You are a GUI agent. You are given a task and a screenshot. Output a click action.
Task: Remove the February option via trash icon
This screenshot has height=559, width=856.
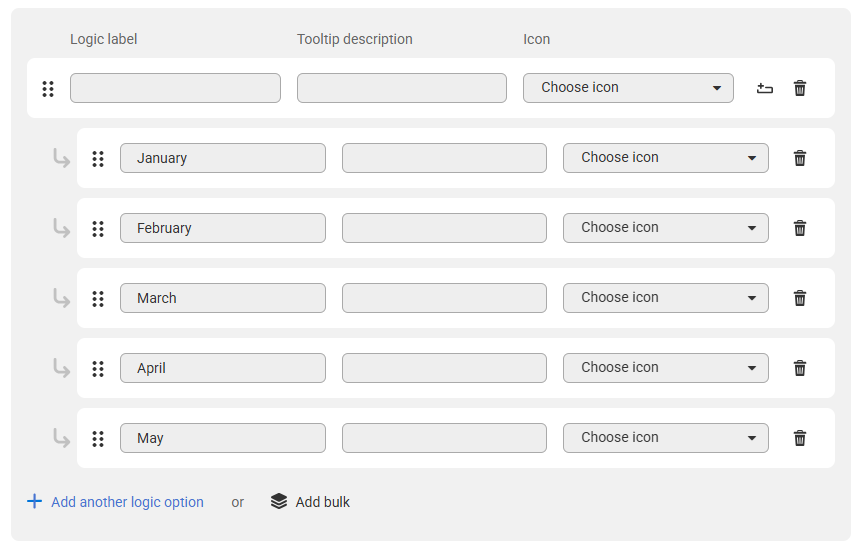click(800, 228)
